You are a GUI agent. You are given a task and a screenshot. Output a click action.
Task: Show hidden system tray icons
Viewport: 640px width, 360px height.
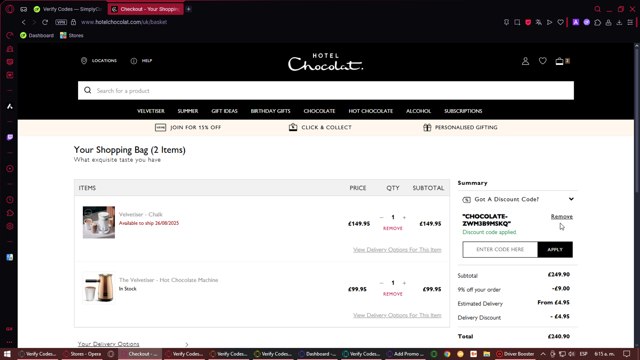(x=543, y=354)
